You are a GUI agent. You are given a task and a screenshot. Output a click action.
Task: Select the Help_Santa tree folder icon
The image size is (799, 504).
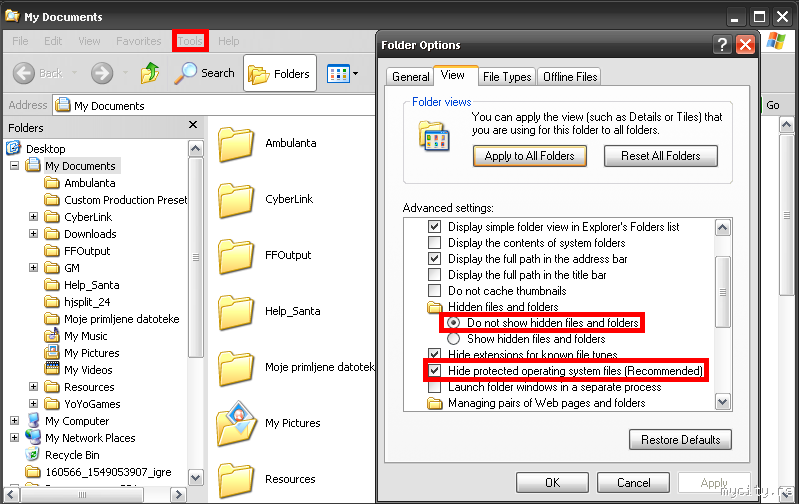51,285
